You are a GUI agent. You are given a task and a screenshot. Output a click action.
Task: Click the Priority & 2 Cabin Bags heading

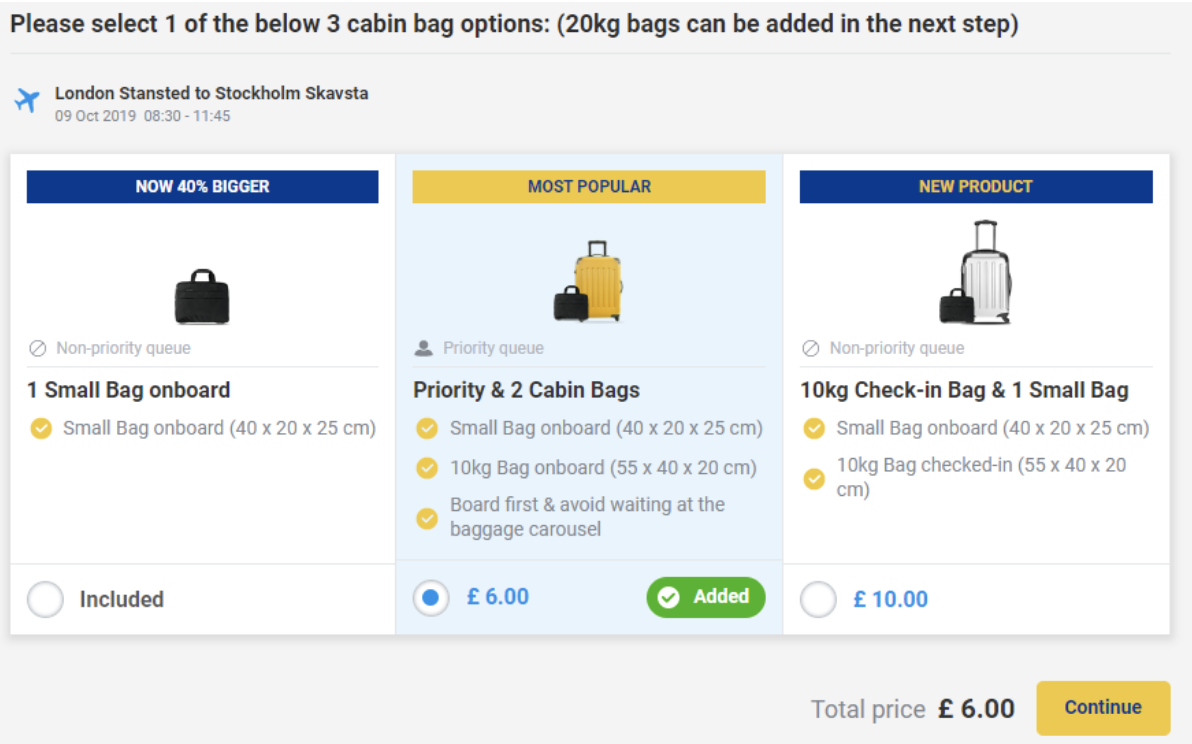point(526,390)
